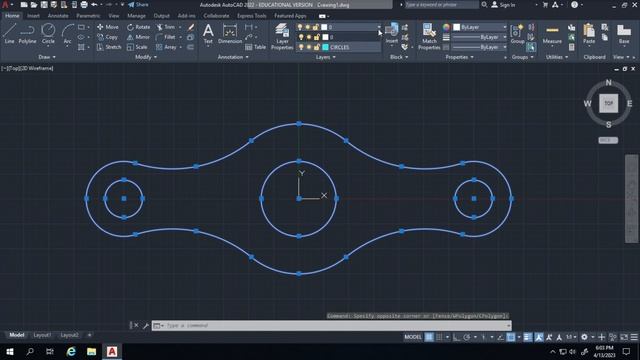Click the Copy tool
Viewport: 640px width, 360px height.
108,37
